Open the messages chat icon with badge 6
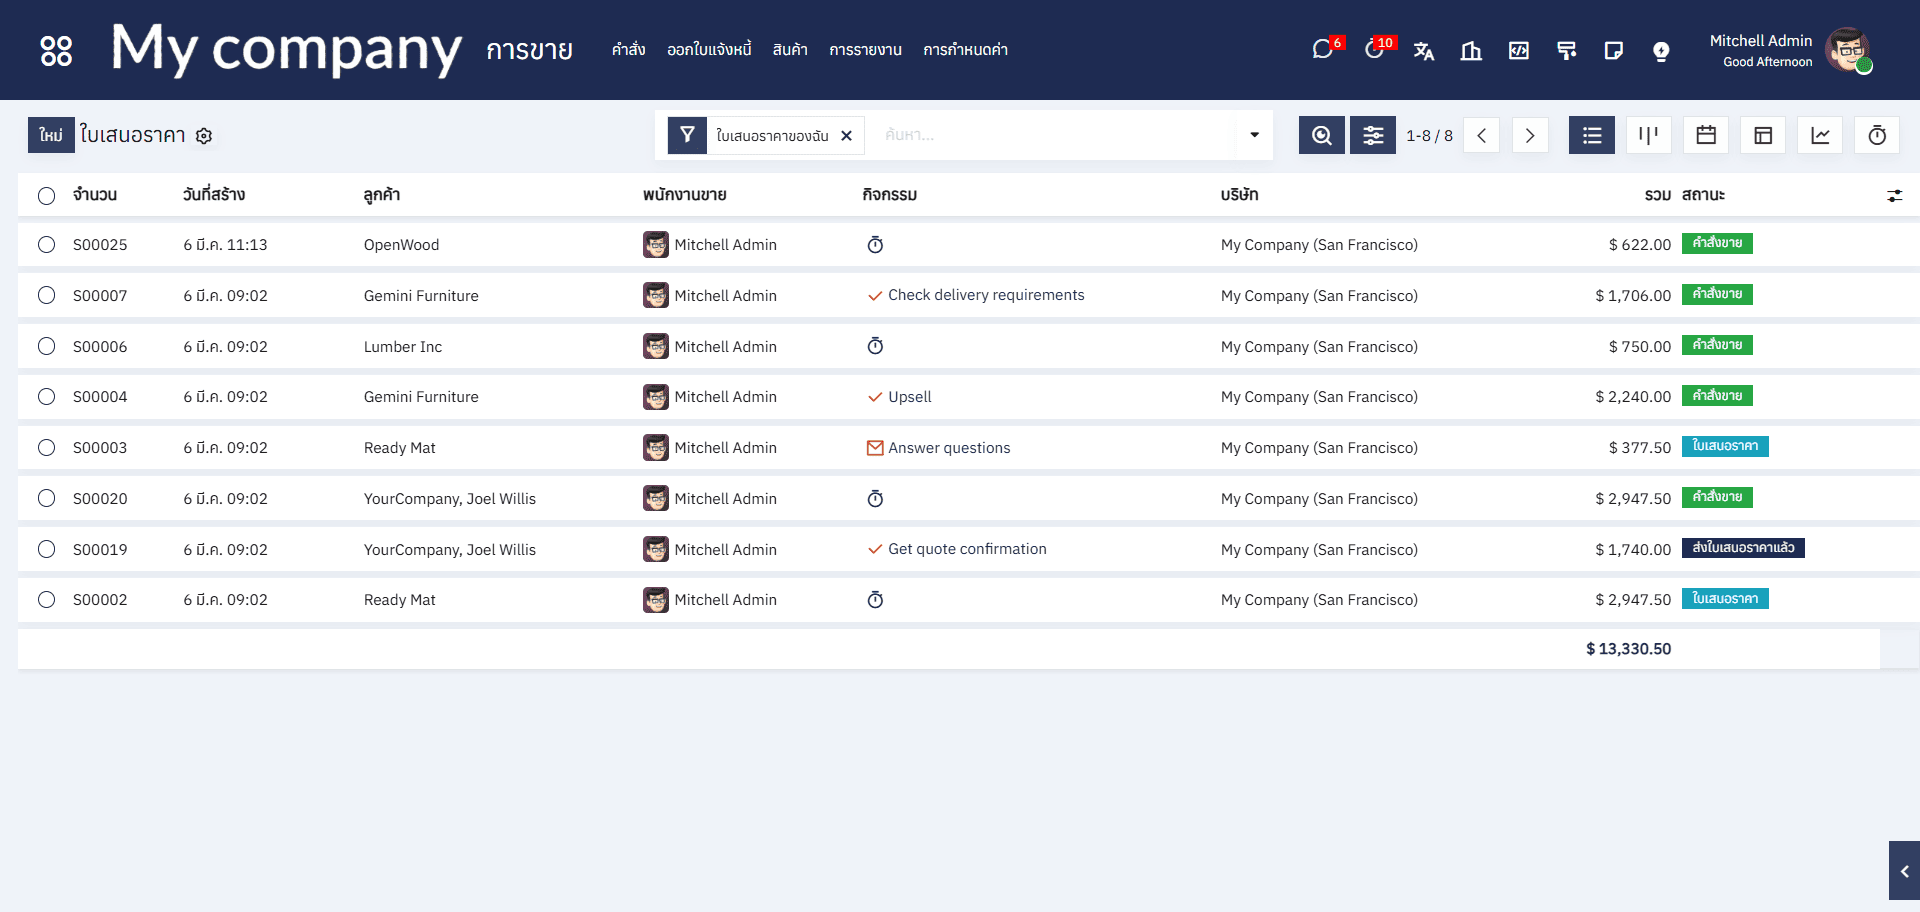 [x=1323, y=50]
